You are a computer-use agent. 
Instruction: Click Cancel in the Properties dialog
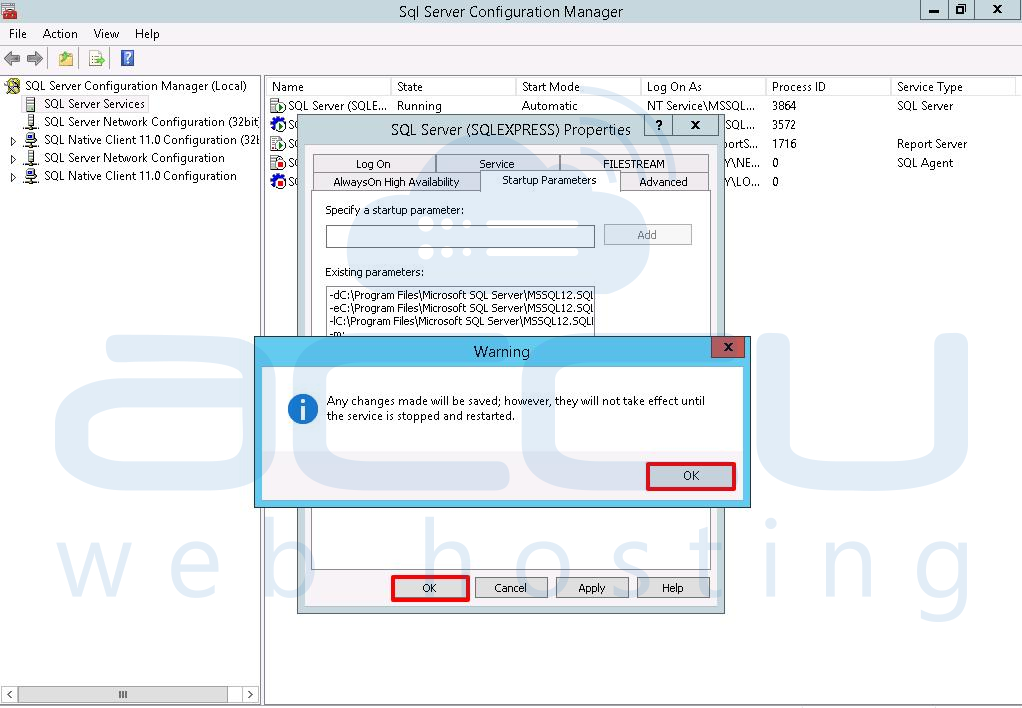[x=510, y=588]
